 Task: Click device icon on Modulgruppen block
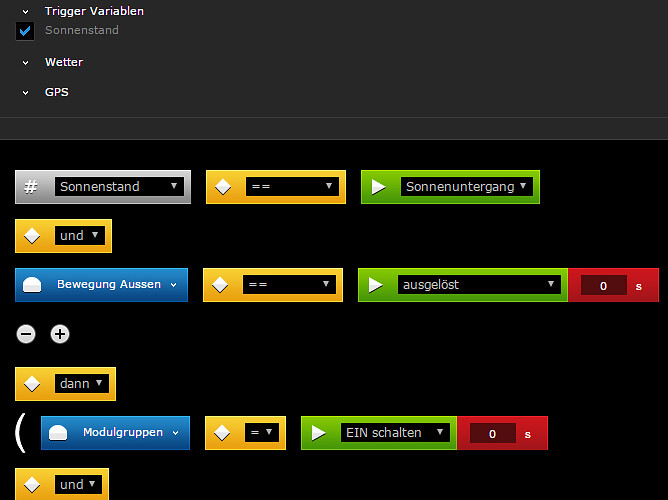point(58,433)
